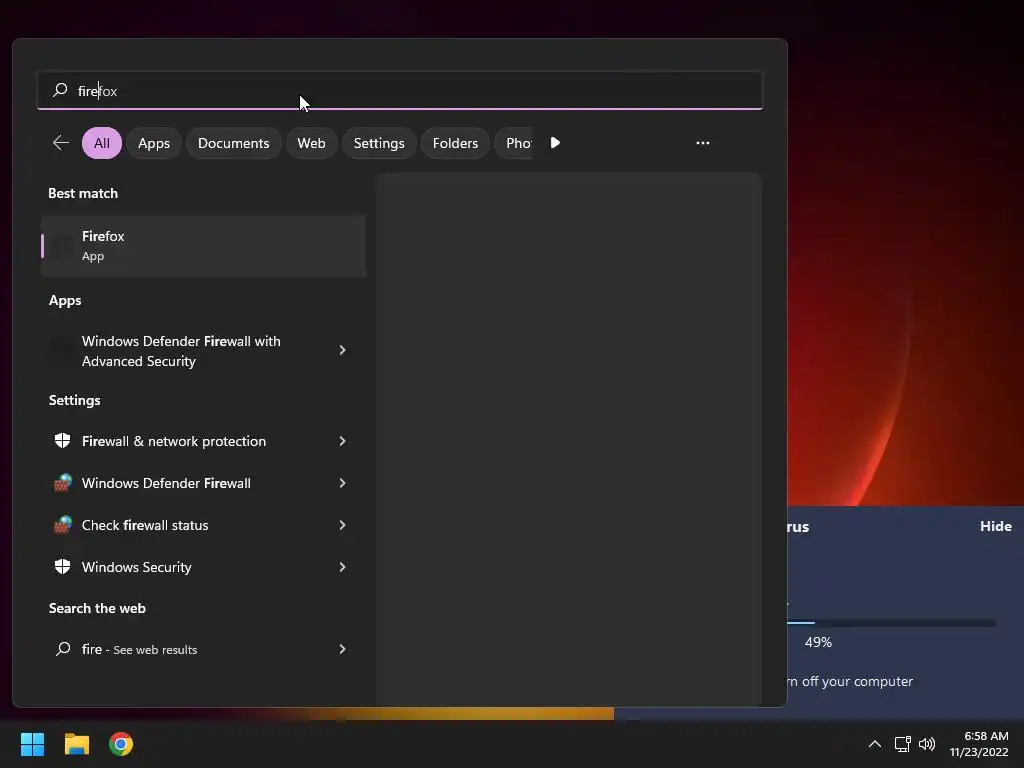Expand the Check firewall status chevron
The height and width of the screenshot is (768, 1024).
342,525
